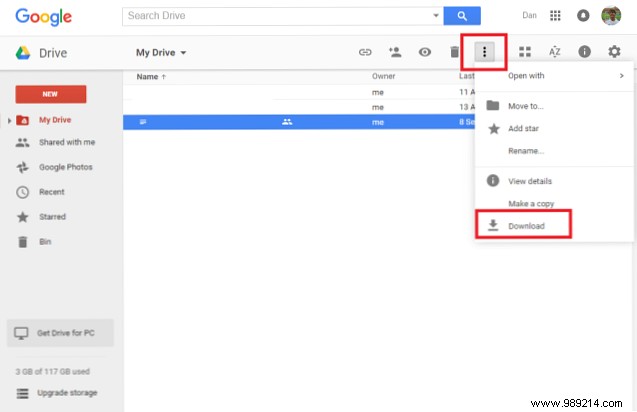Open the My Drive dropdown in toolbar
Screen dimensions: 637x412
(x=161, y=53)
